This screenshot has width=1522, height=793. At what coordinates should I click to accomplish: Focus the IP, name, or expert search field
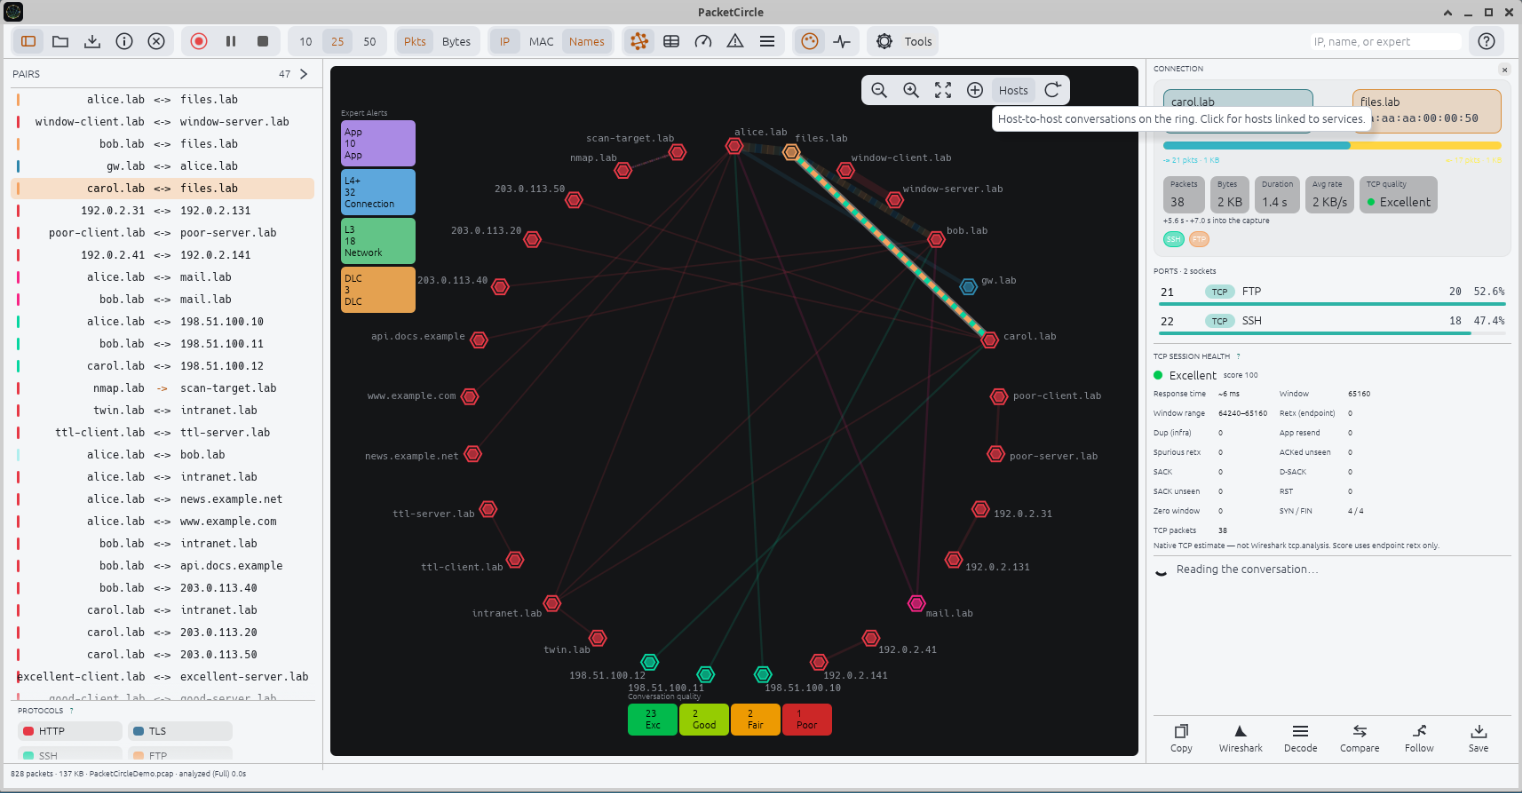point(1386,41)
